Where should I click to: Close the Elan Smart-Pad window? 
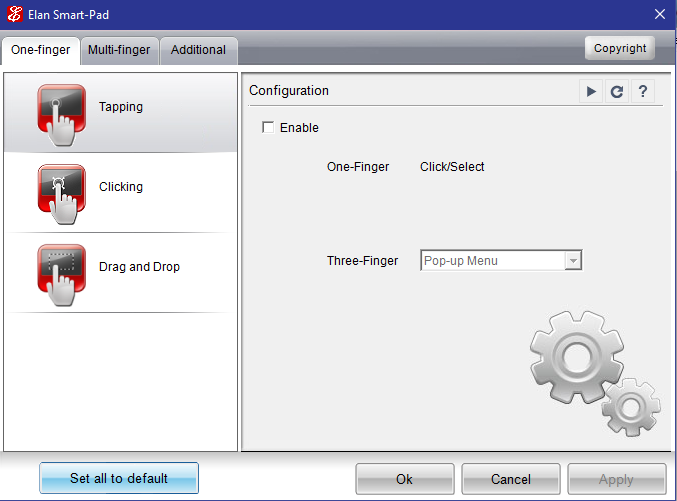660,14
